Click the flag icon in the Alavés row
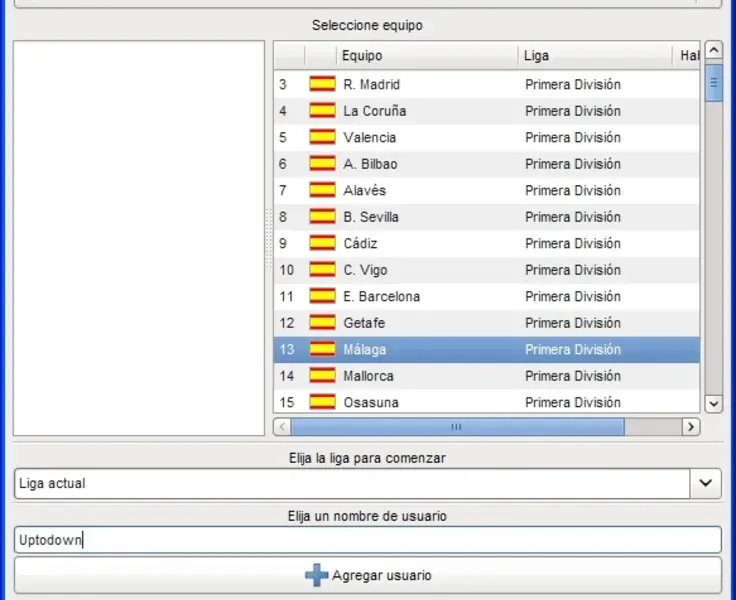Image resolution: width=736 pixels, height=600 pixels. (322, 190)
